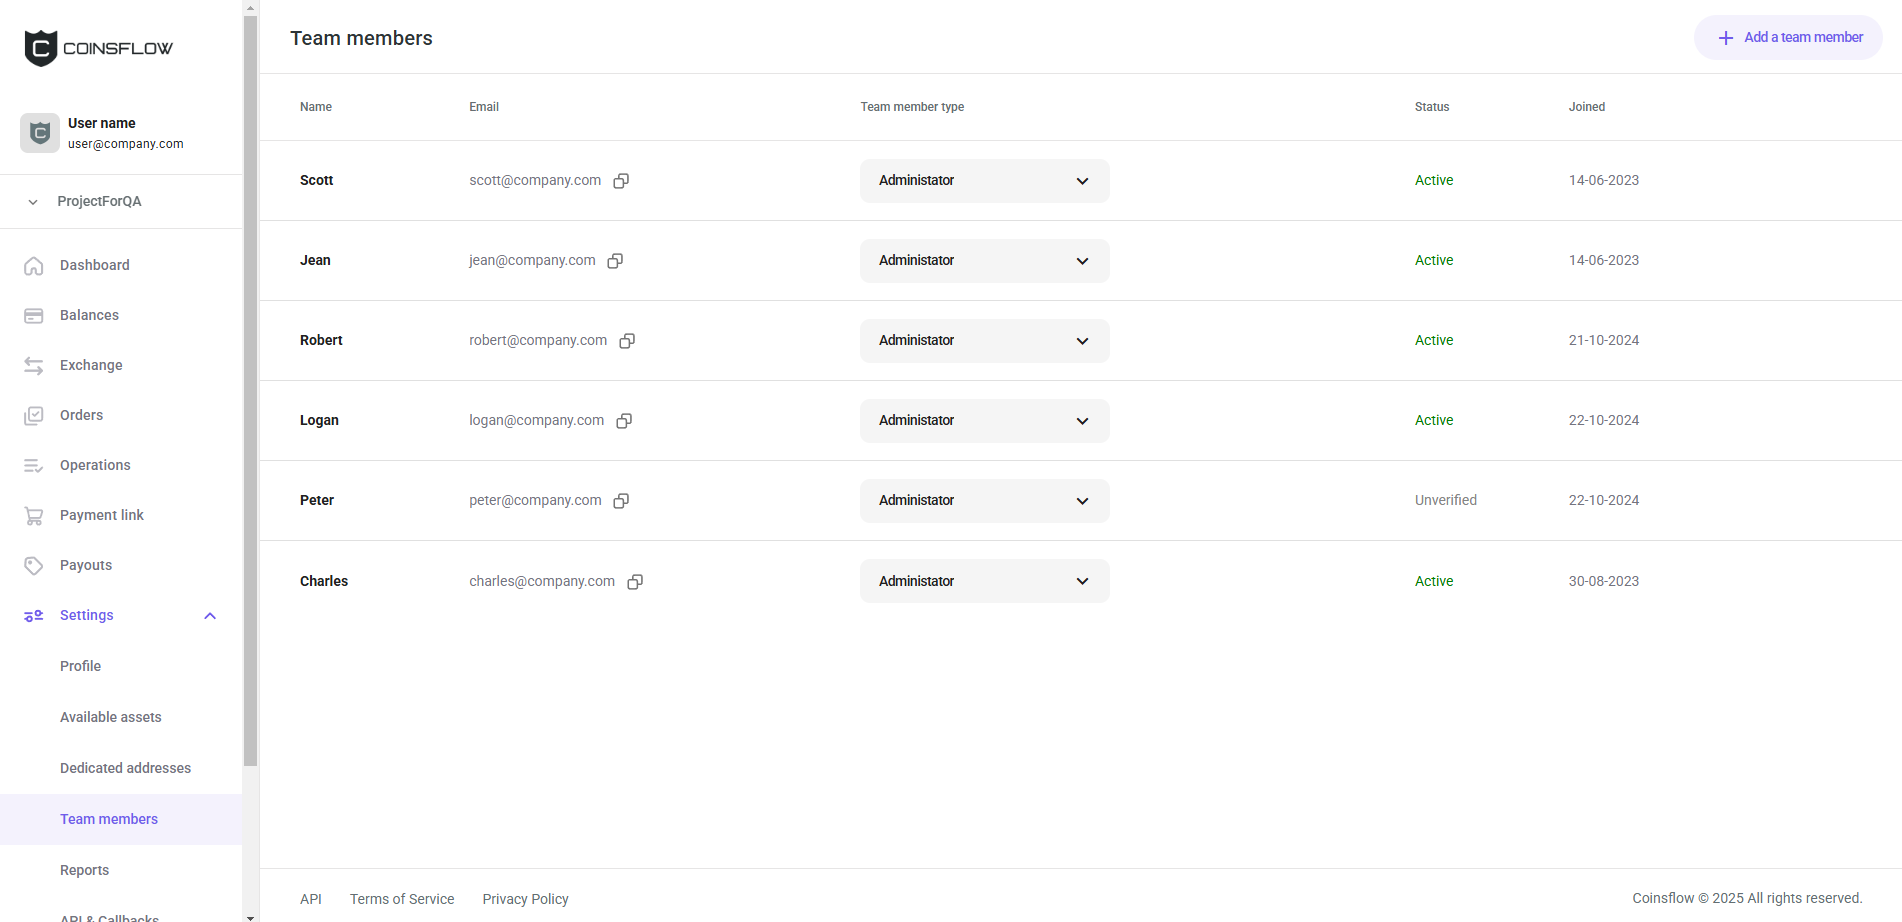Open the Dedicated addresses settings page
This screenshot has width=1902, height=922.
coord(125,768)
